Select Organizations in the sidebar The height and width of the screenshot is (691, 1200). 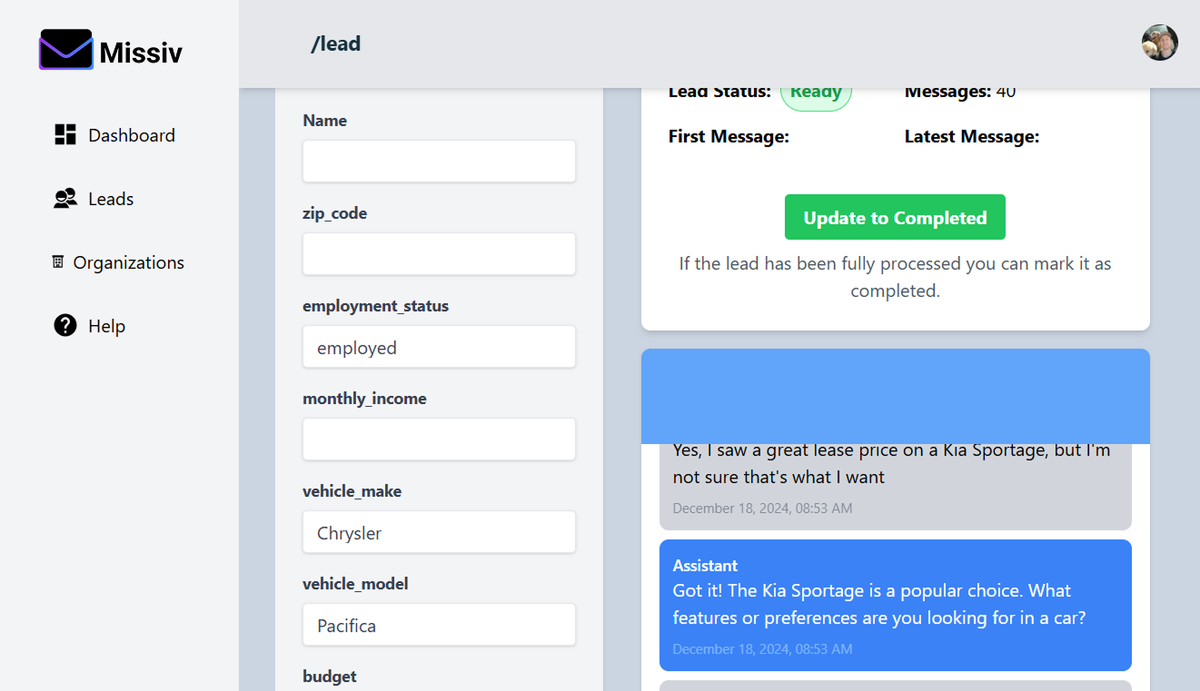point(128,262)
